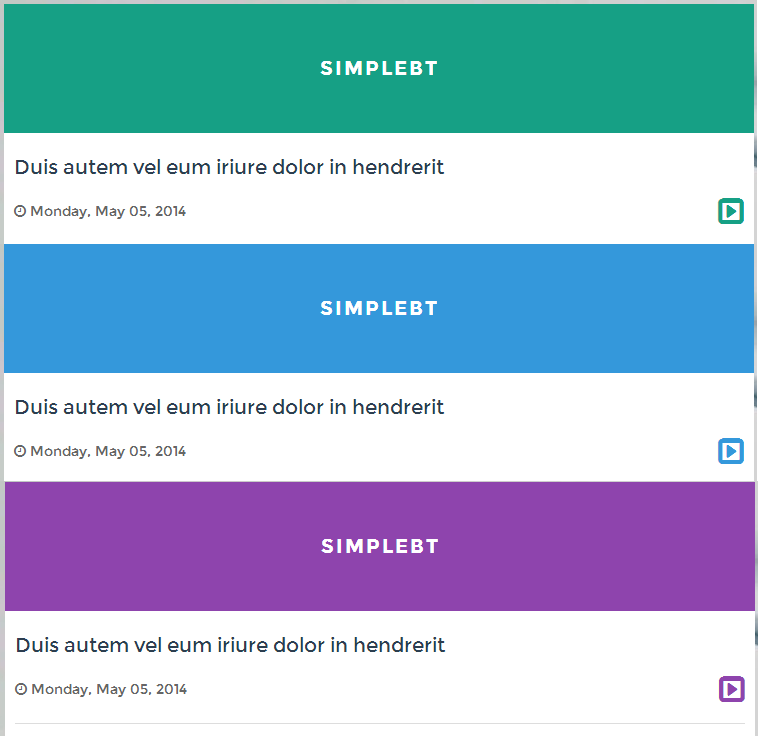The image size is (758, 736).
Task: Click clock icon beside second post date
Action: tap(20, 451)
